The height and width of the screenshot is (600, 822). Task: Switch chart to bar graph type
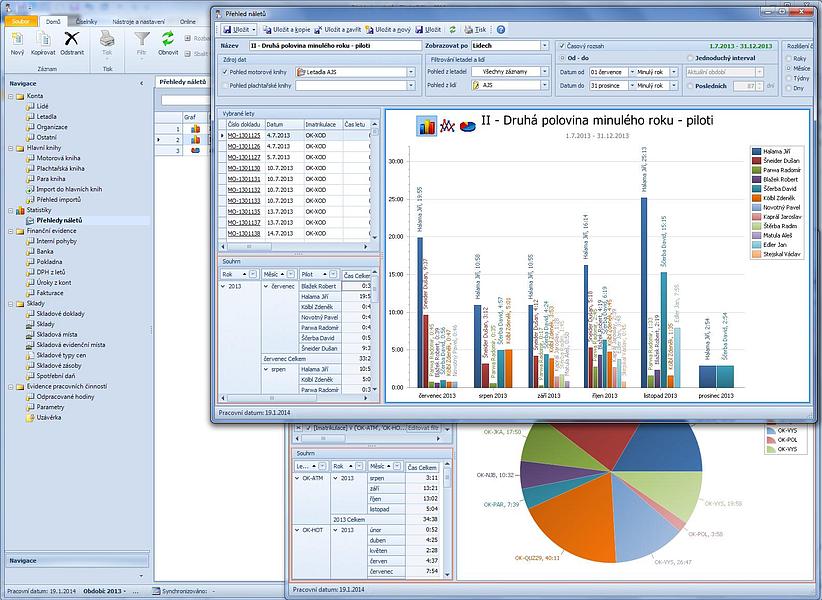427,126
